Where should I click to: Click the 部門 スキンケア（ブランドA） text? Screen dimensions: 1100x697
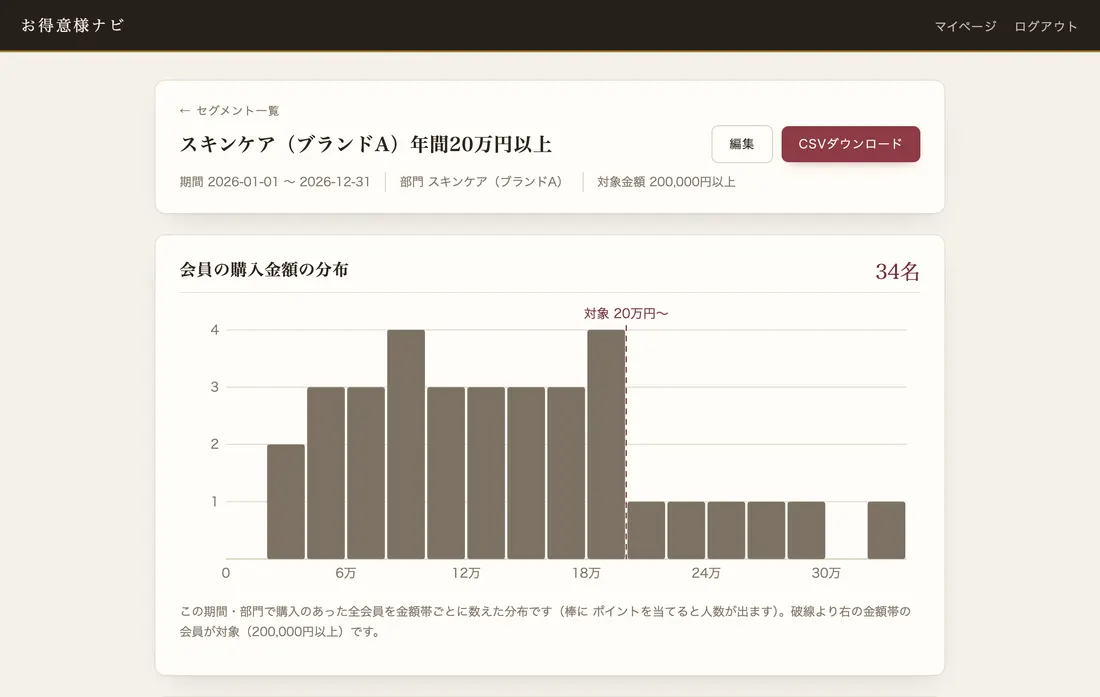click(x=481, y=182)
